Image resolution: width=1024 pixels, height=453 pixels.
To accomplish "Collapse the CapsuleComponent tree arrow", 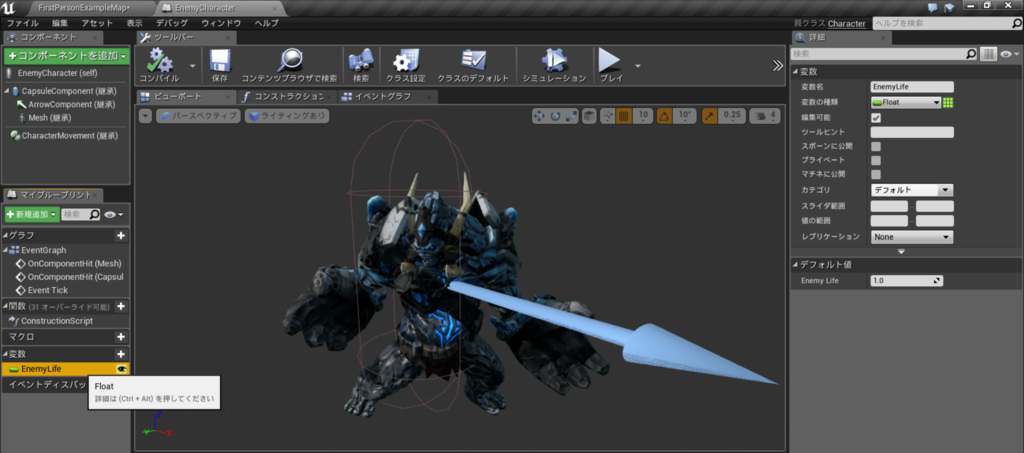I will [x=7, y=91].
